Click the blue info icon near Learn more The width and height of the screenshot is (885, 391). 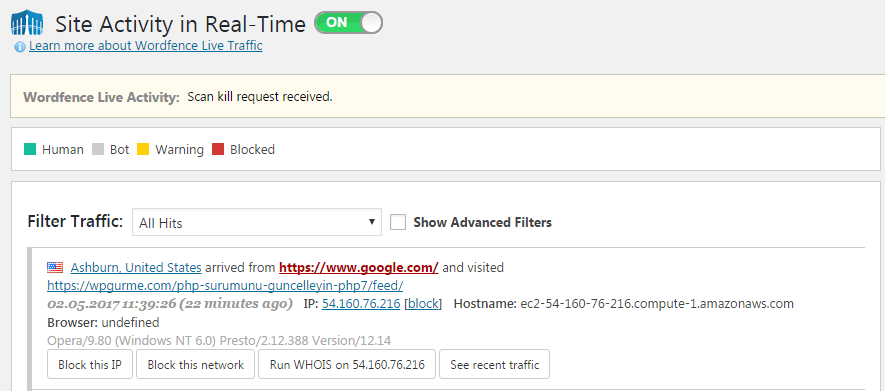click(x=20, y=47)
